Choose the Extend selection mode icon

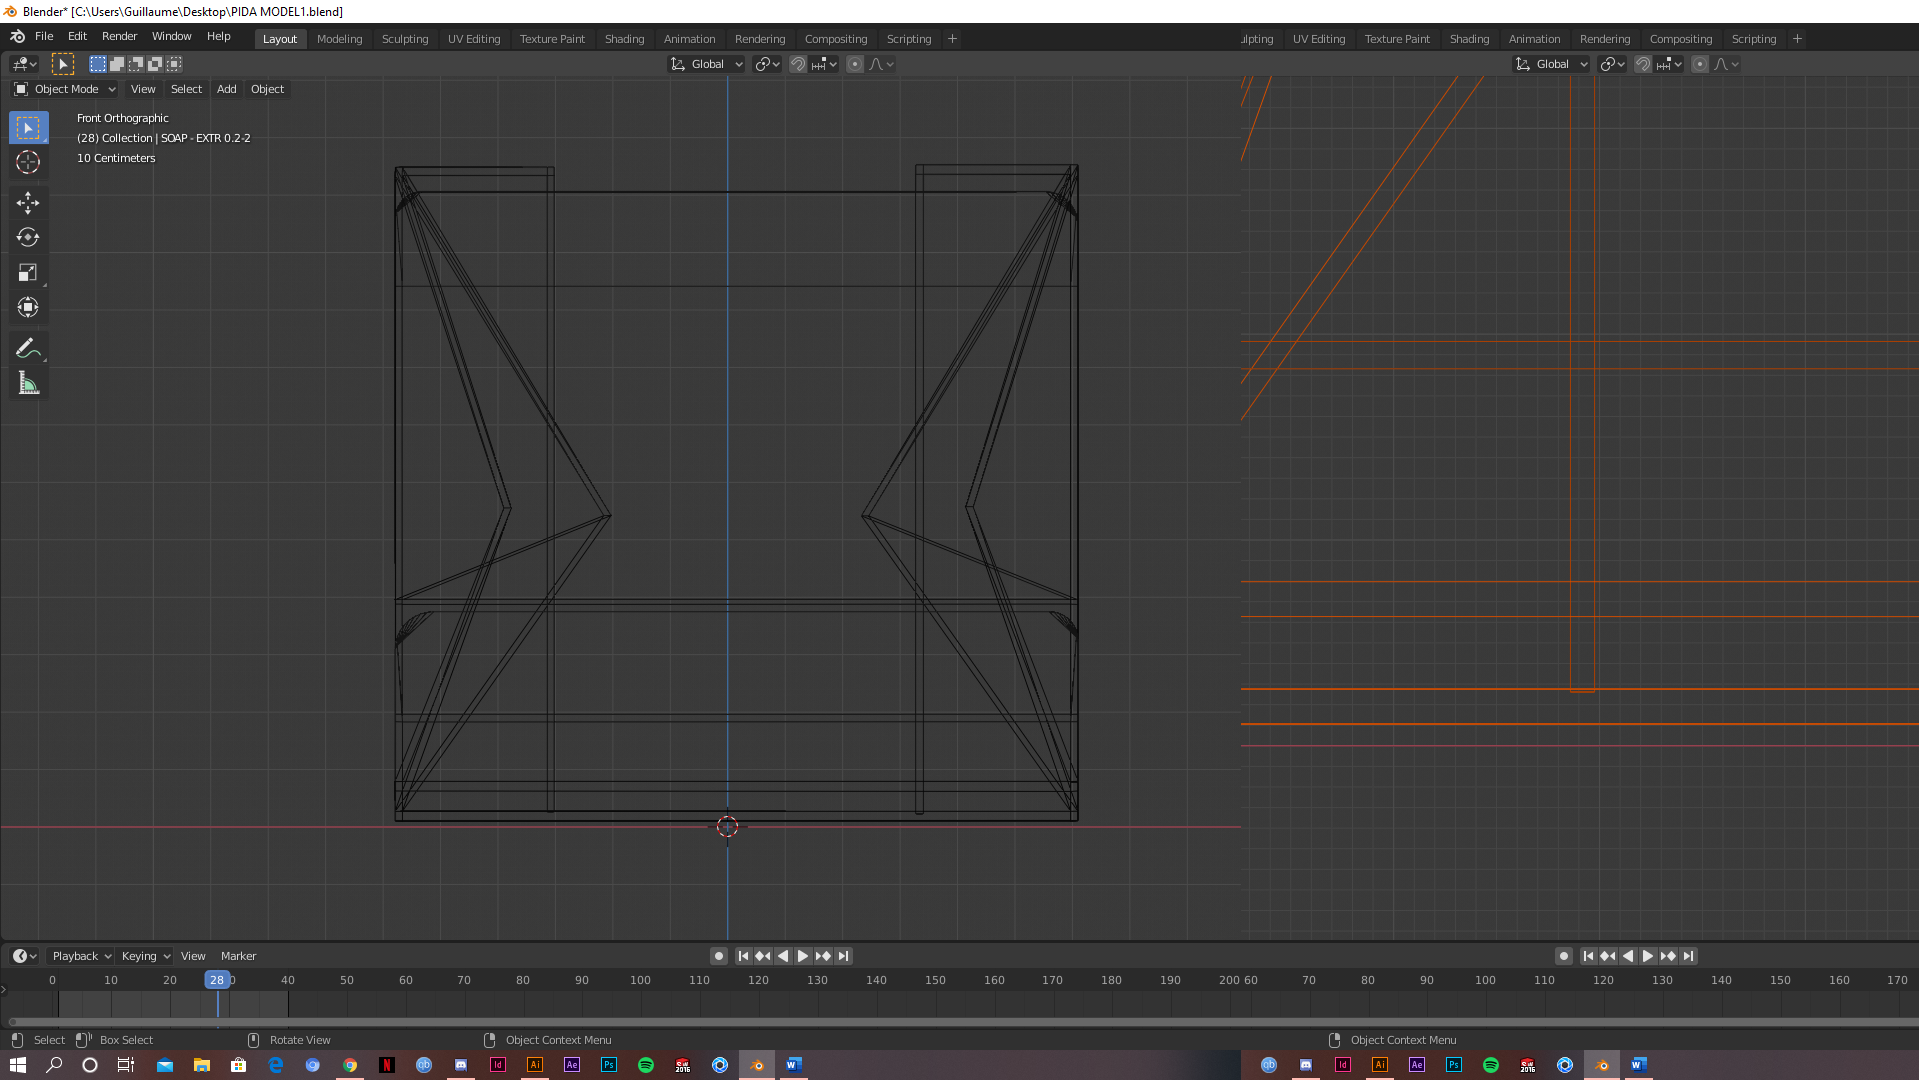[x=117, y=64]
